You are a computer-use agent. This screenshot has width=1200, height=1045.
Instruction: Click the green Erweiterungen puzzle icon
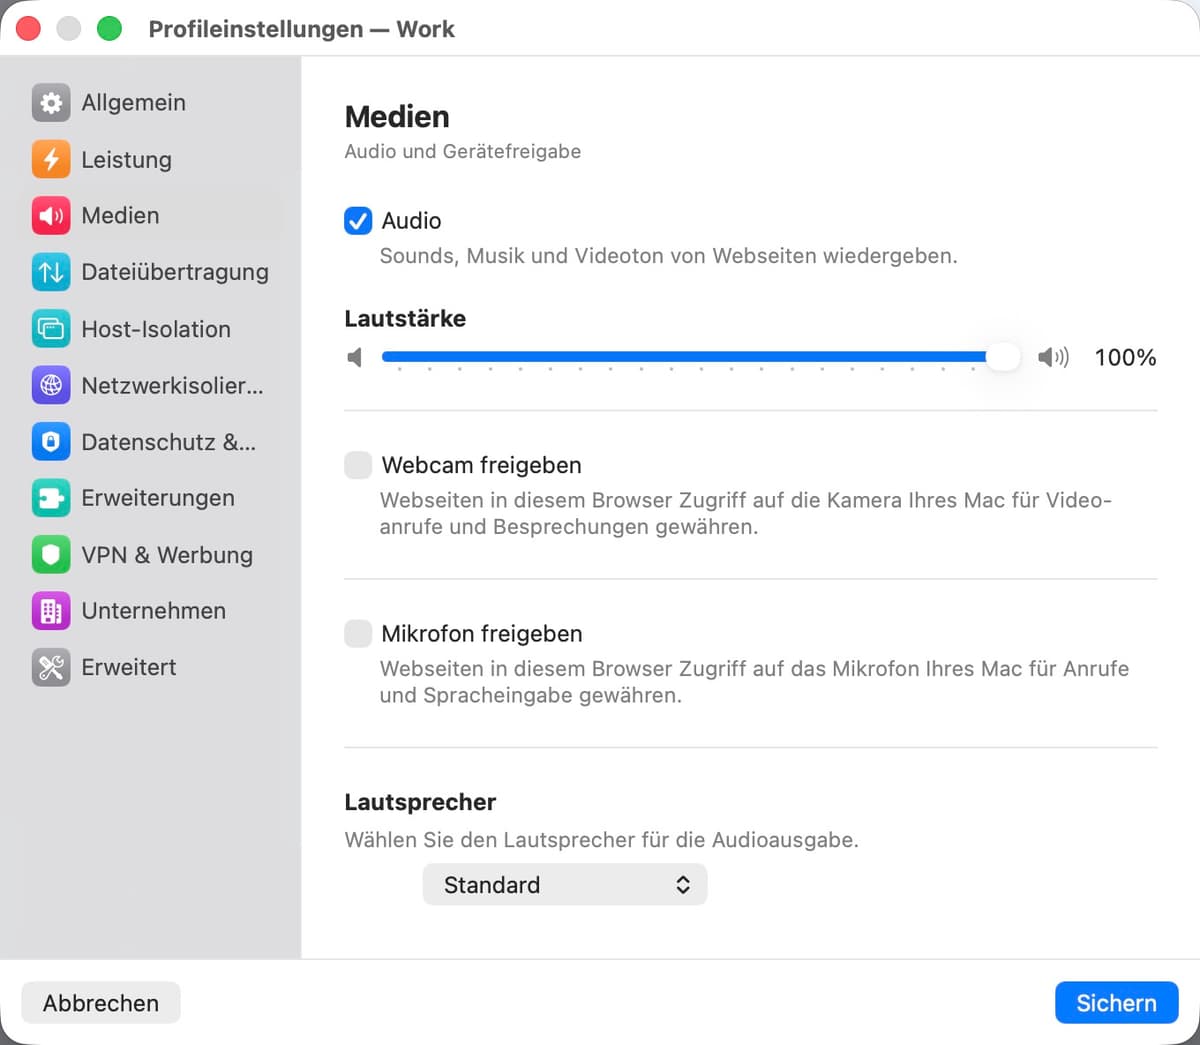51,498
